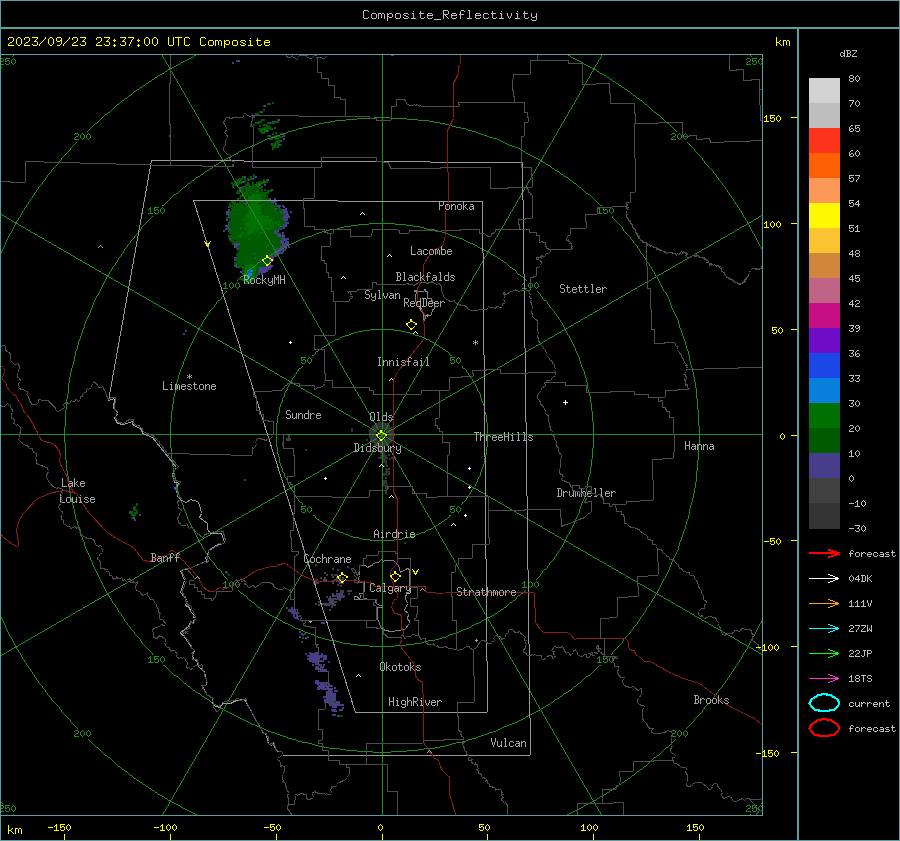The height and width of the screenshot is (841, 900).
Task: Click the Airdrie city label
Action: point(394,534)
